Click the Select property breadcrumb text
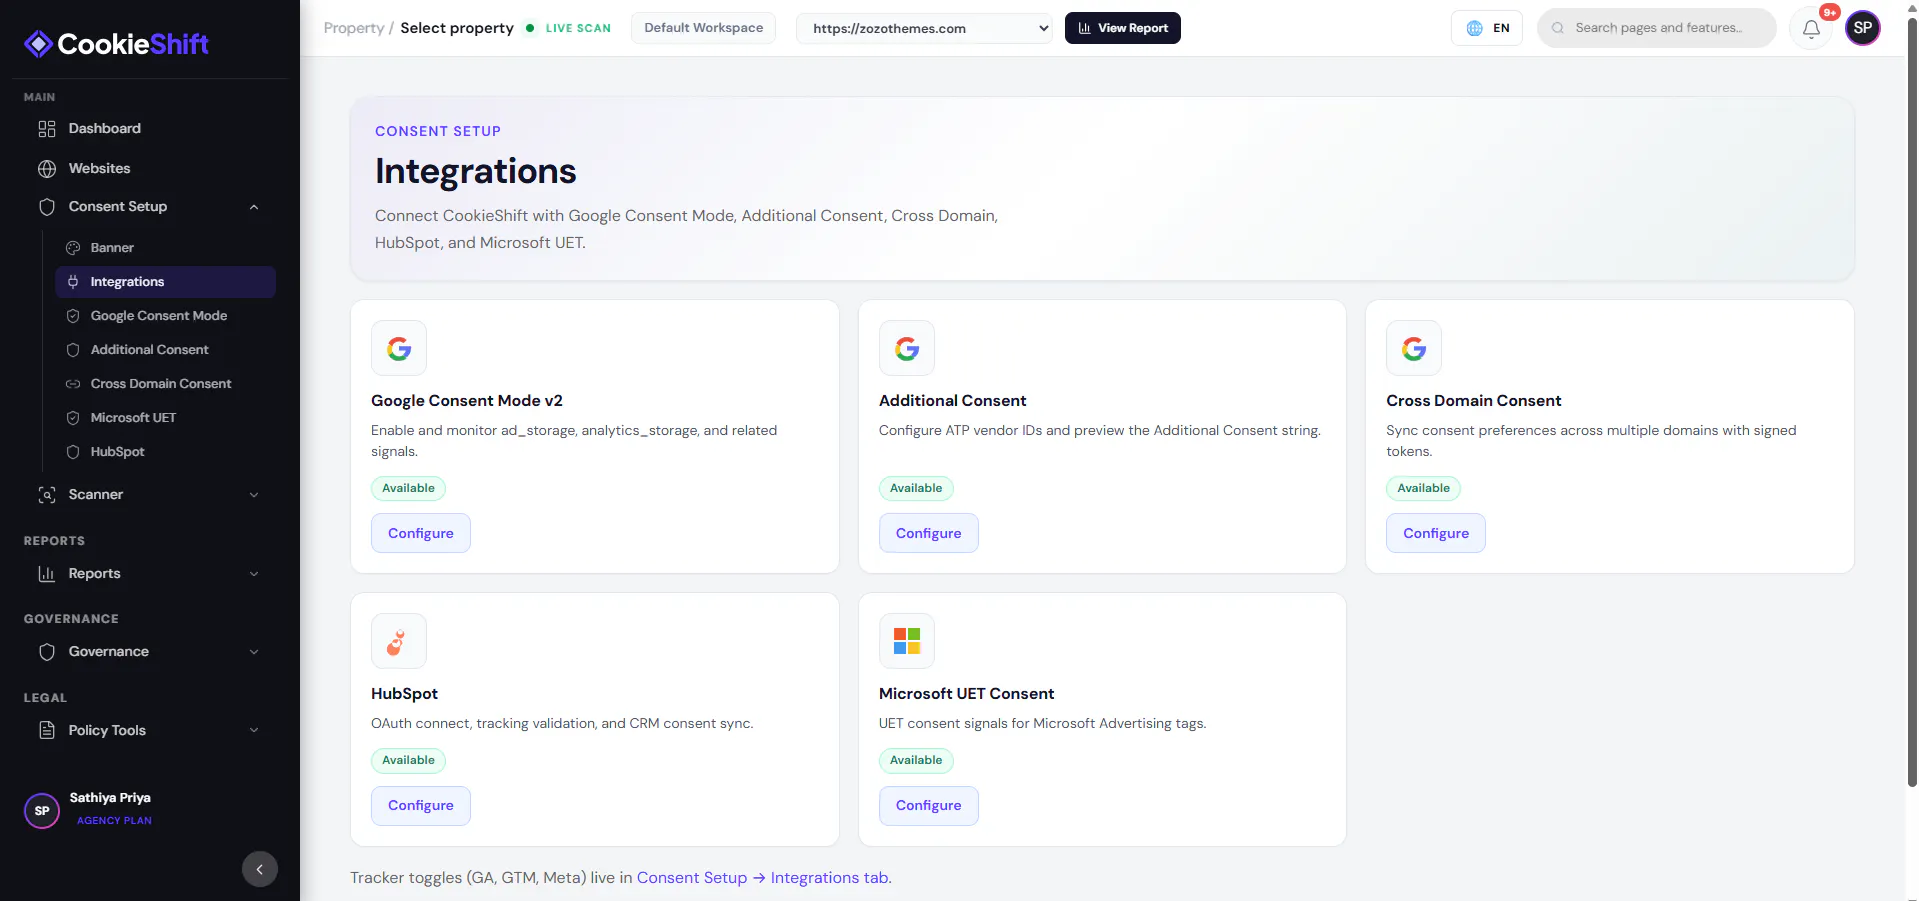The height and width of the screenshot is (901, 1919). 457,28
